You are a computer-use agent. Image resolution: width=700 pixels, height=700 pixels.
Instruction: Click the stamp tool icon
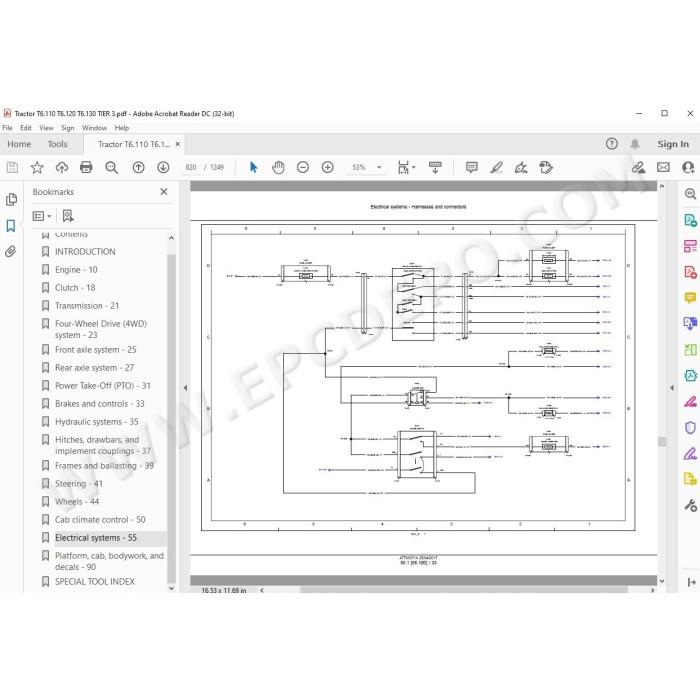point(546,167)
